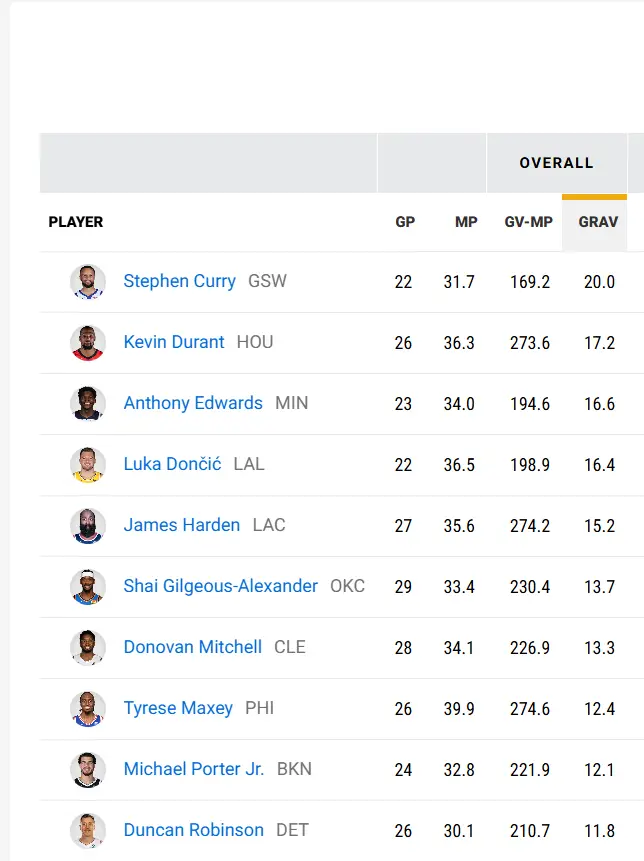Click Luka Dončić's player photo
This screenshot has width=644, height=861.
coord(88,465)
